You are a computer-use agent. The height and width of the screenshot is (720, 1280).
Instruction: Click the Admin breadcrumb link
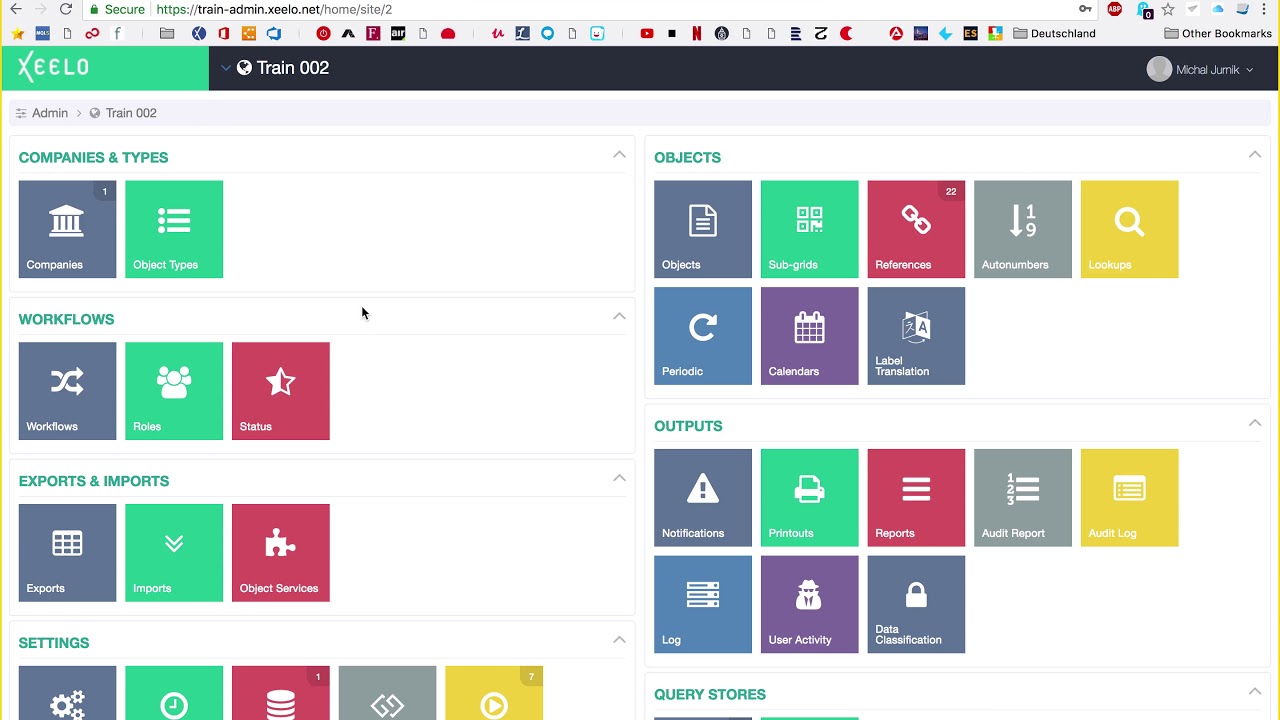50,113
